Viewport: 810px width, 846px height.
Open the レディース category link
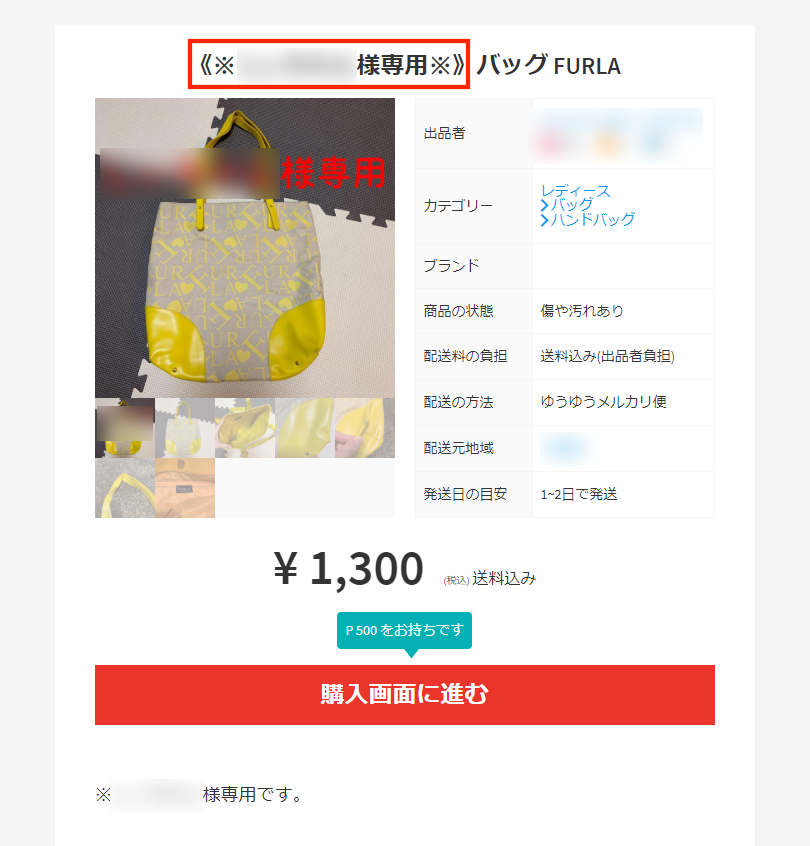[x=575, y=191]
